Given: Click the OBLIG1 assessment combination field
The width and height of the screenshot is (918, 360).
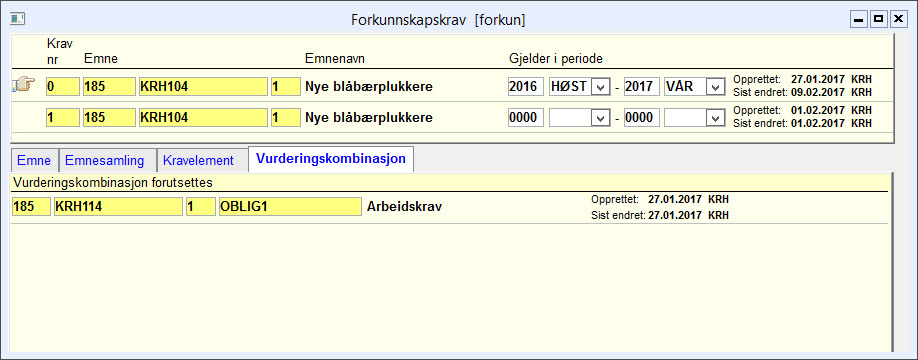Looking at the screenshot, I should pyautogui.click(x=290, y=207).
